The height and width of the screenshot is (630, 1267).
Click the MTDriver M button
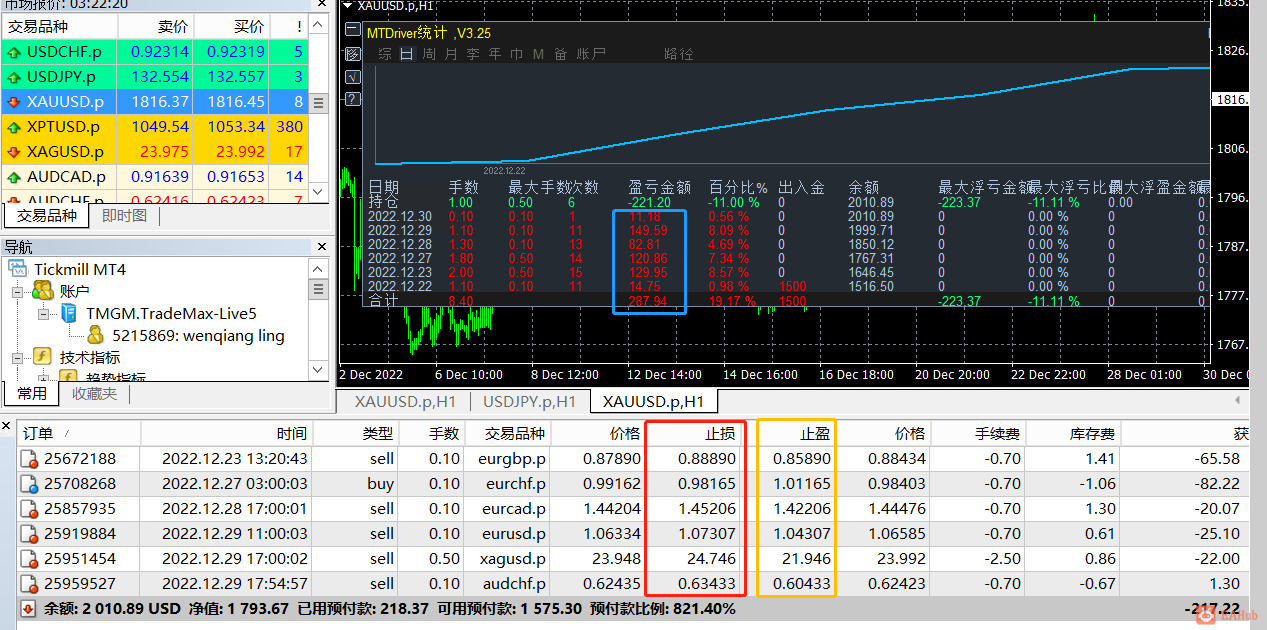[538, 54]
